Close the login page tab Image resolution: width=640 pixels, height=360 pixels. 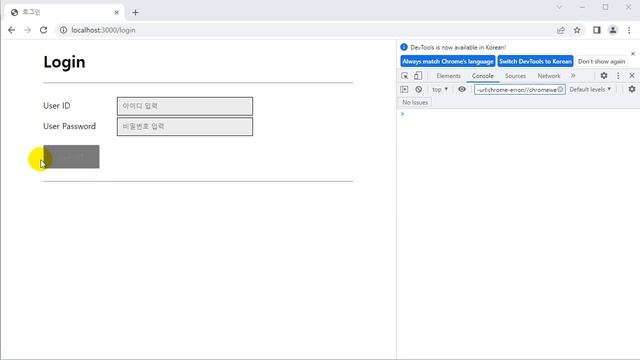click(116, 13)
